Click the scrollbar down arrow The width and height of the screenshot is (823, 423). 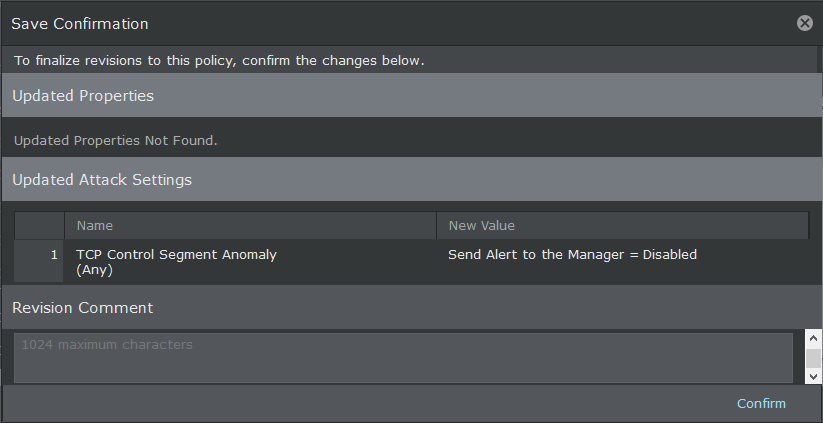pos(814,376)
